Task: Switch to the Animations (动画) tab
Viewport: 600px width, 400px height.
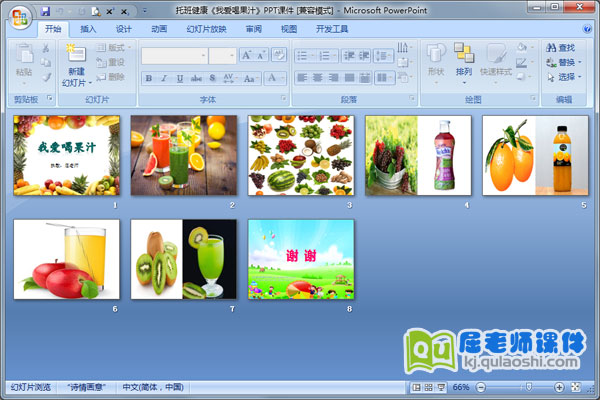Action: pos(159,29)
